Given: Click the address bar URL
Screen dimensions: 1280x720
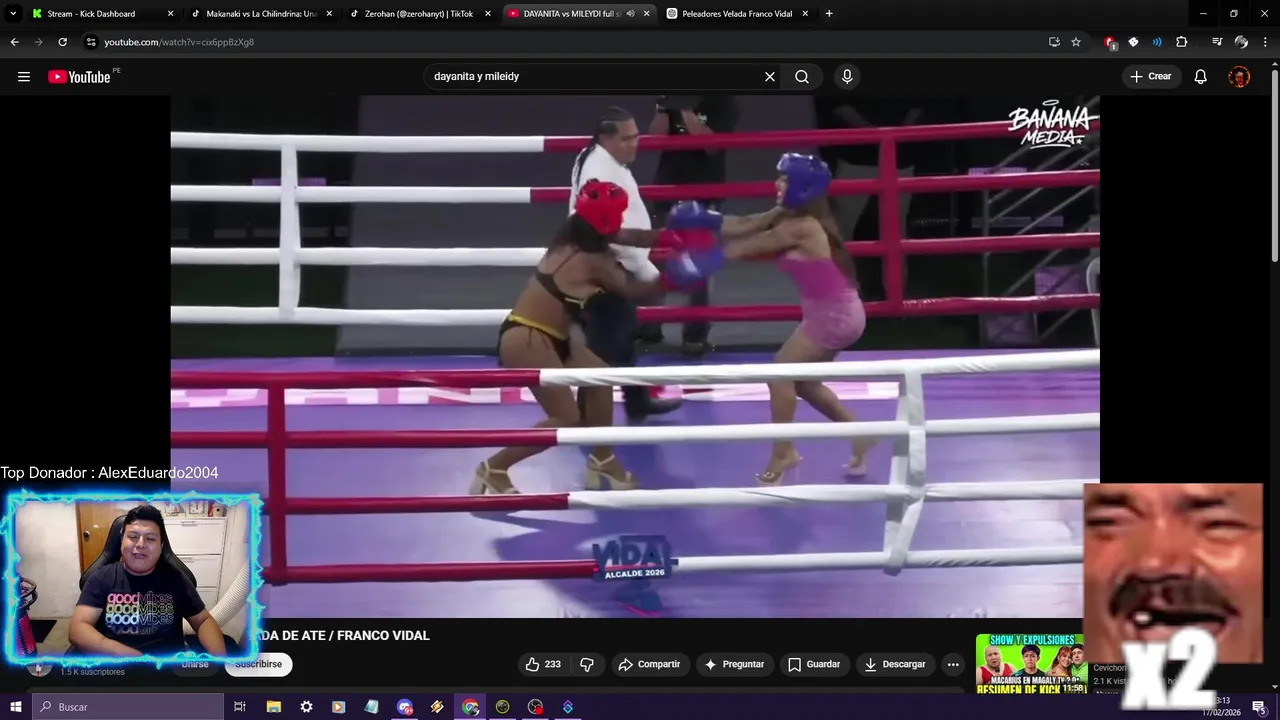Looking at the screenshot, I should 179,42.
